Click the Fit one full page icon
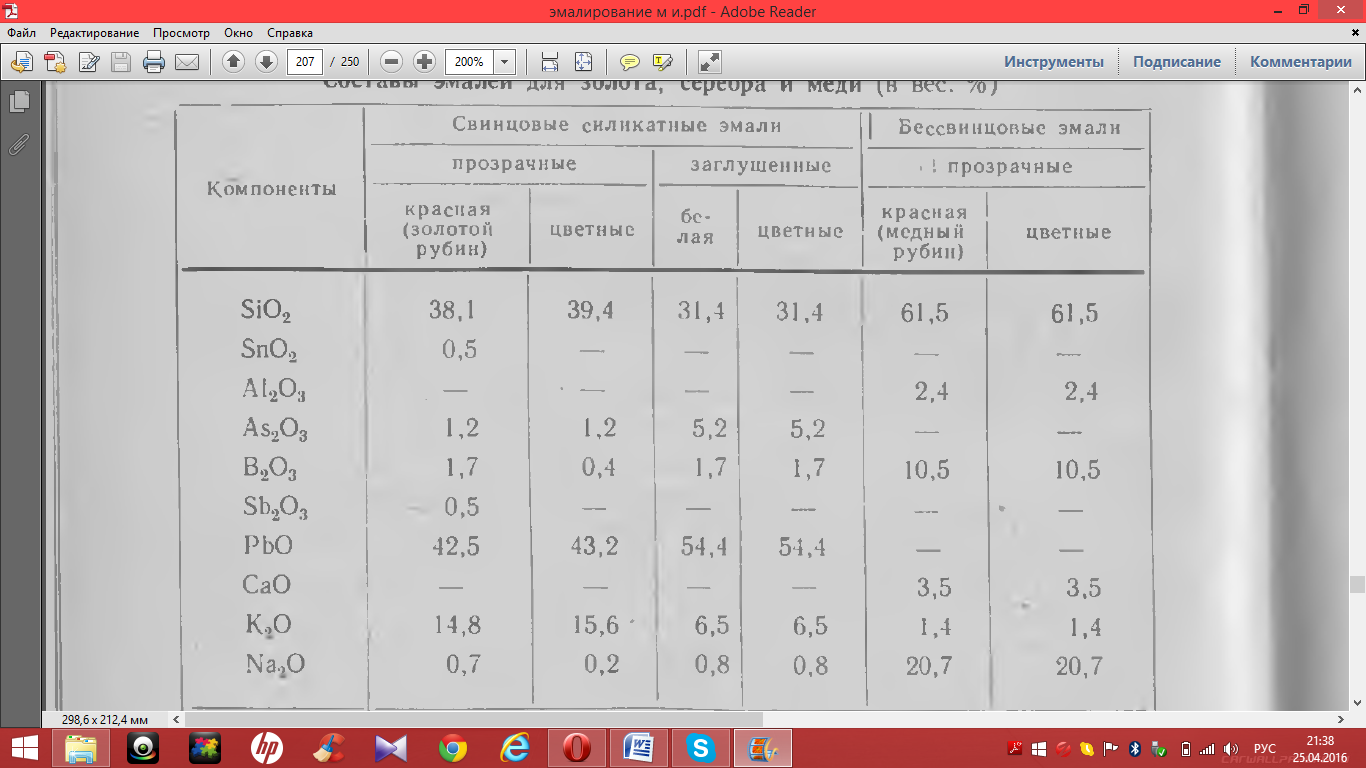The width and height of the screenshot is (1366, 768). click(582, 62)
